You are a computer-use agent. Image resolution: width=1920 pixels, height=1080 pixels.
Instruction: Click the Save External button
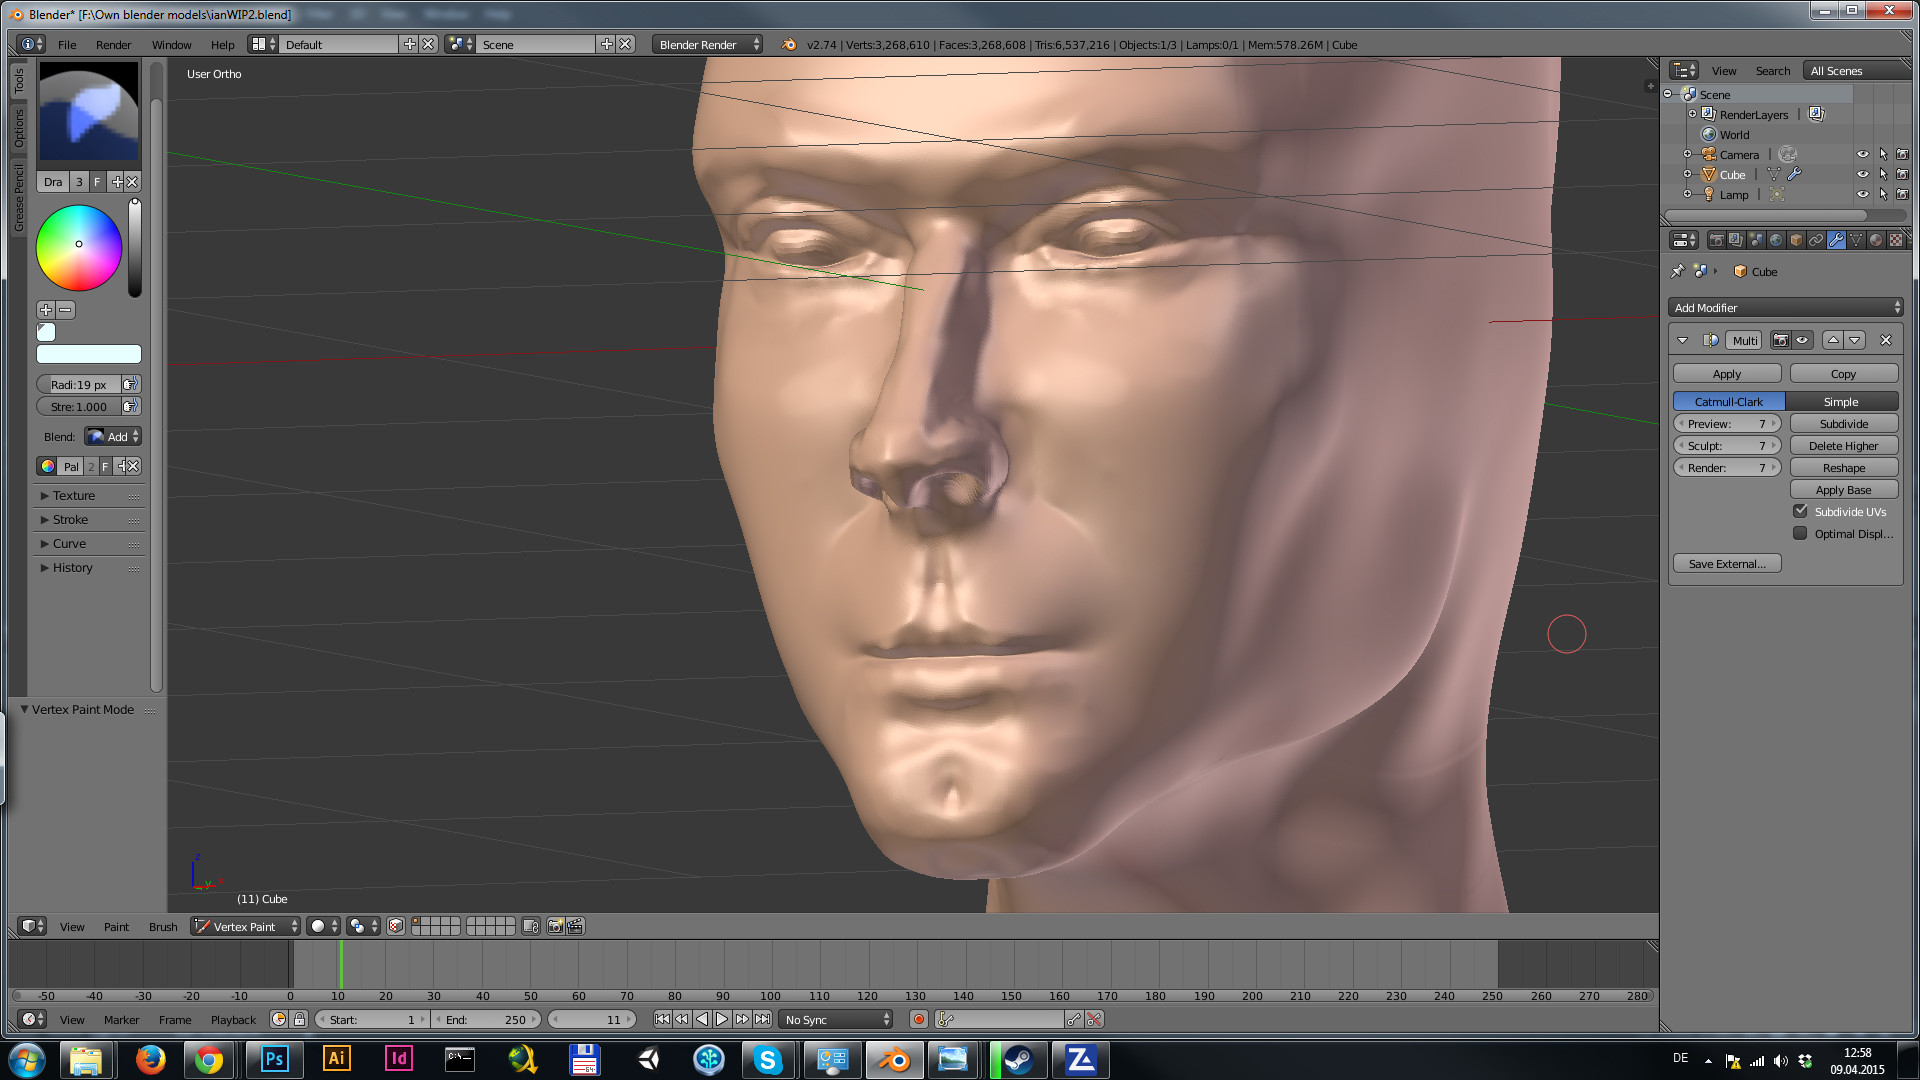1727,563
